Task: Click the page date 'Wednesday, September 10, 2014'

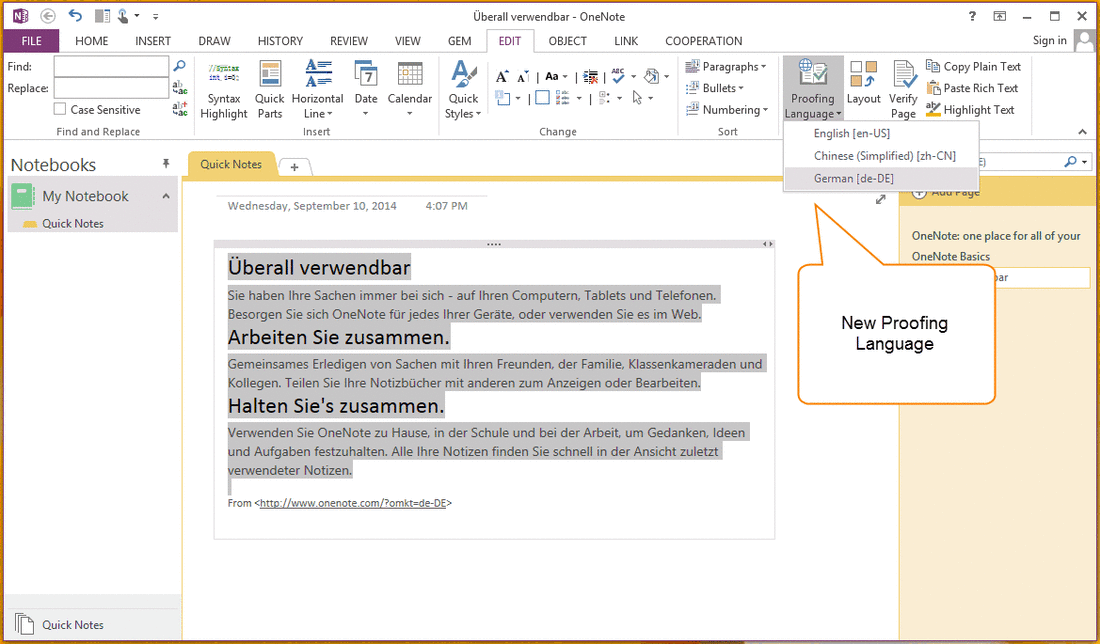Action: pos(312,206)
